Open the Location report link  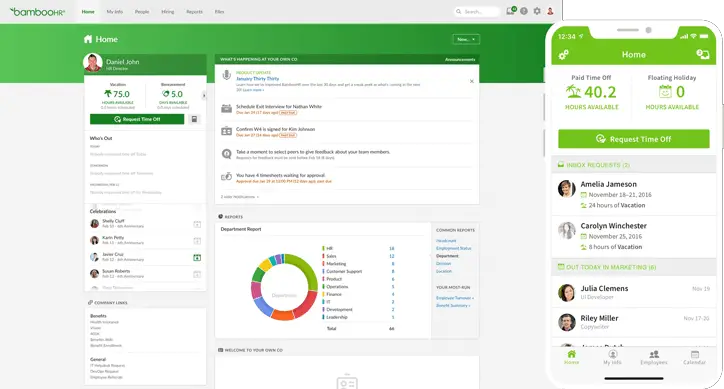444,271
